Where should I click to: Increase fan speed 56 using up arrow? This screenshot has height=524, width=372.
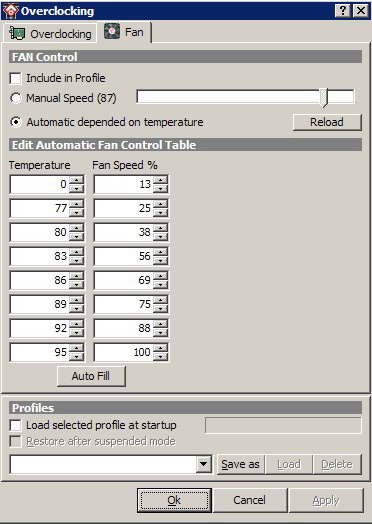click(x=161, y=252)
